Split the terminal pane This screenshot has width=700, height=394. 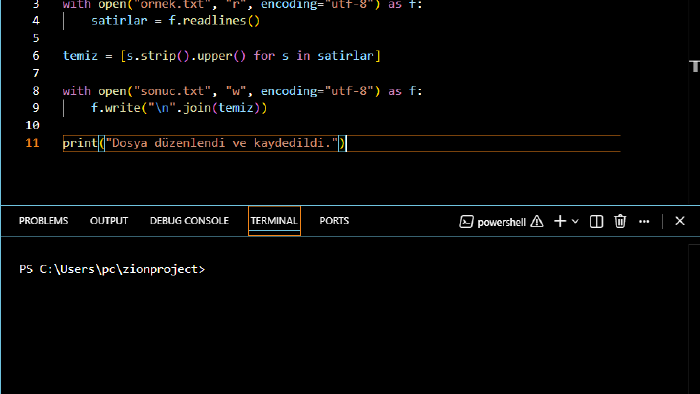pyautogui.click(x=596, y=221)
